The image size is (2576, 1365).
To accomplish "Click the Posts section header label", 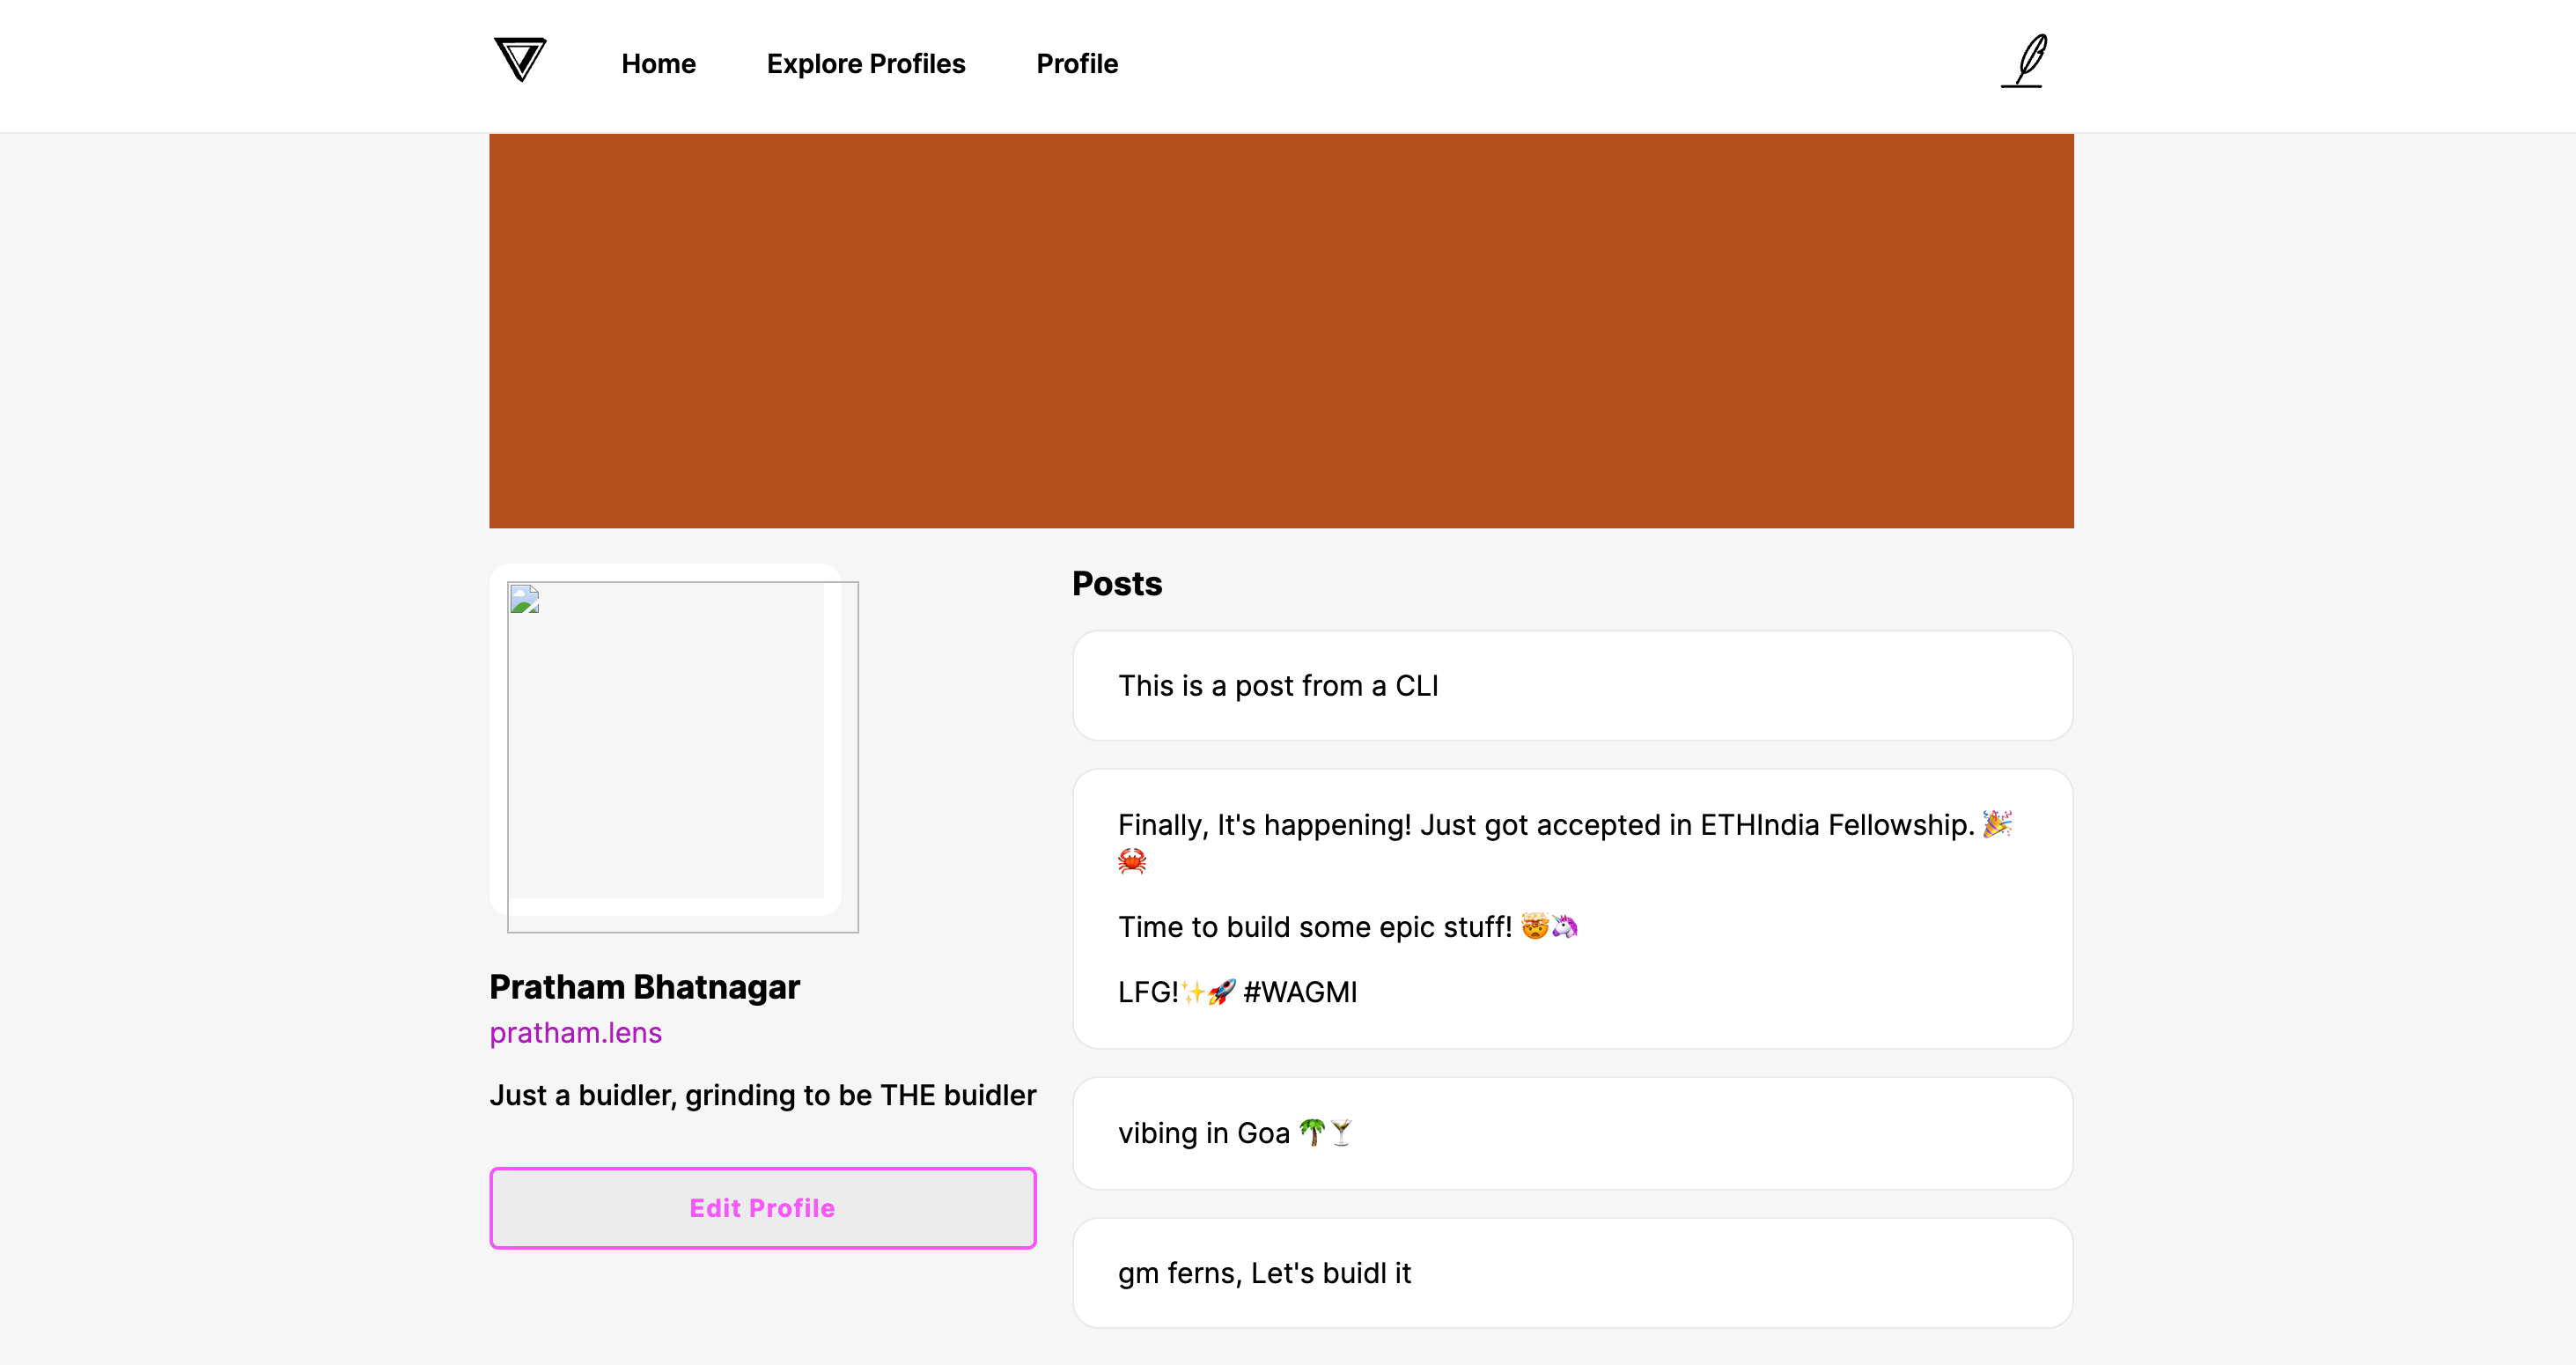I will click(x=1116, y=583).
